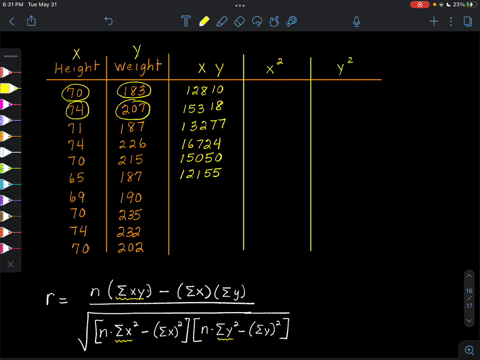Screen dimensions: 480x360
Task: Tap the circled weight value 207
Action: pos(133,109)
